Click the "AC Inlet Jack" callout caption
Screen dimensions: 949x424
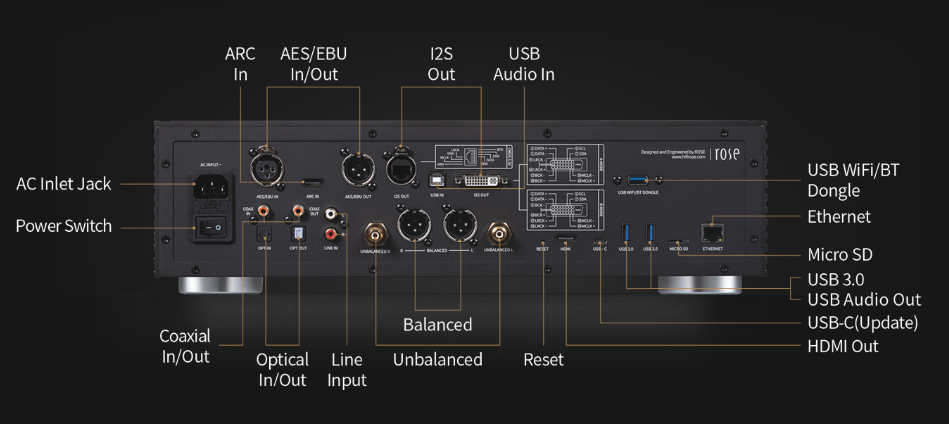pos(64,184)
